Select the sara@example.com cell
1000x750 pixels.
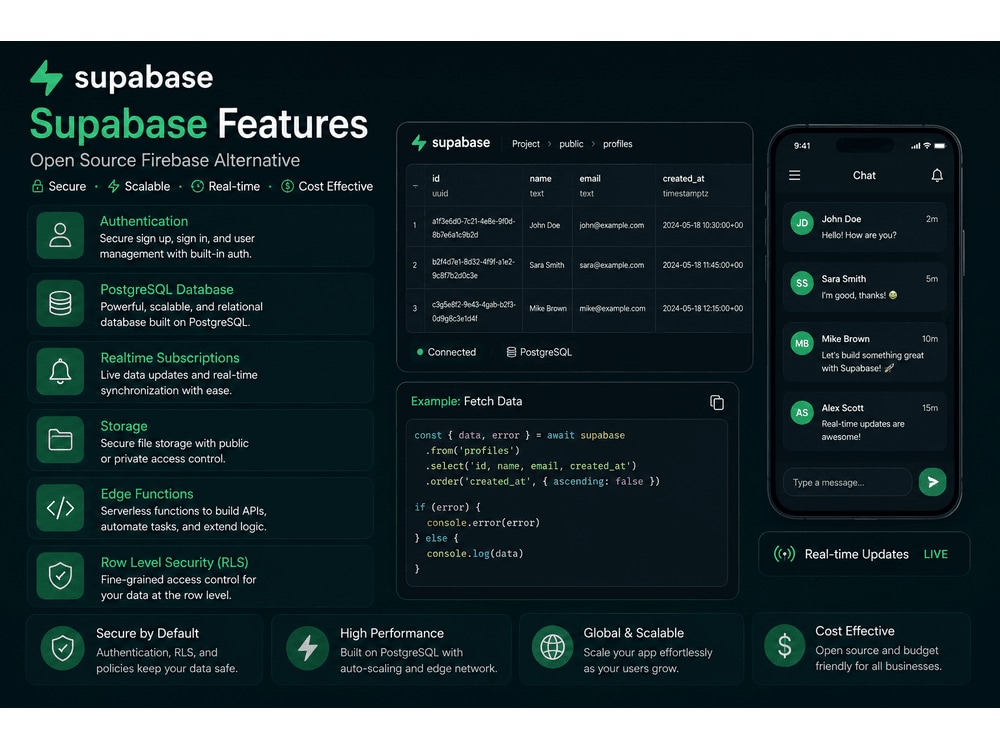pos(612,265)
